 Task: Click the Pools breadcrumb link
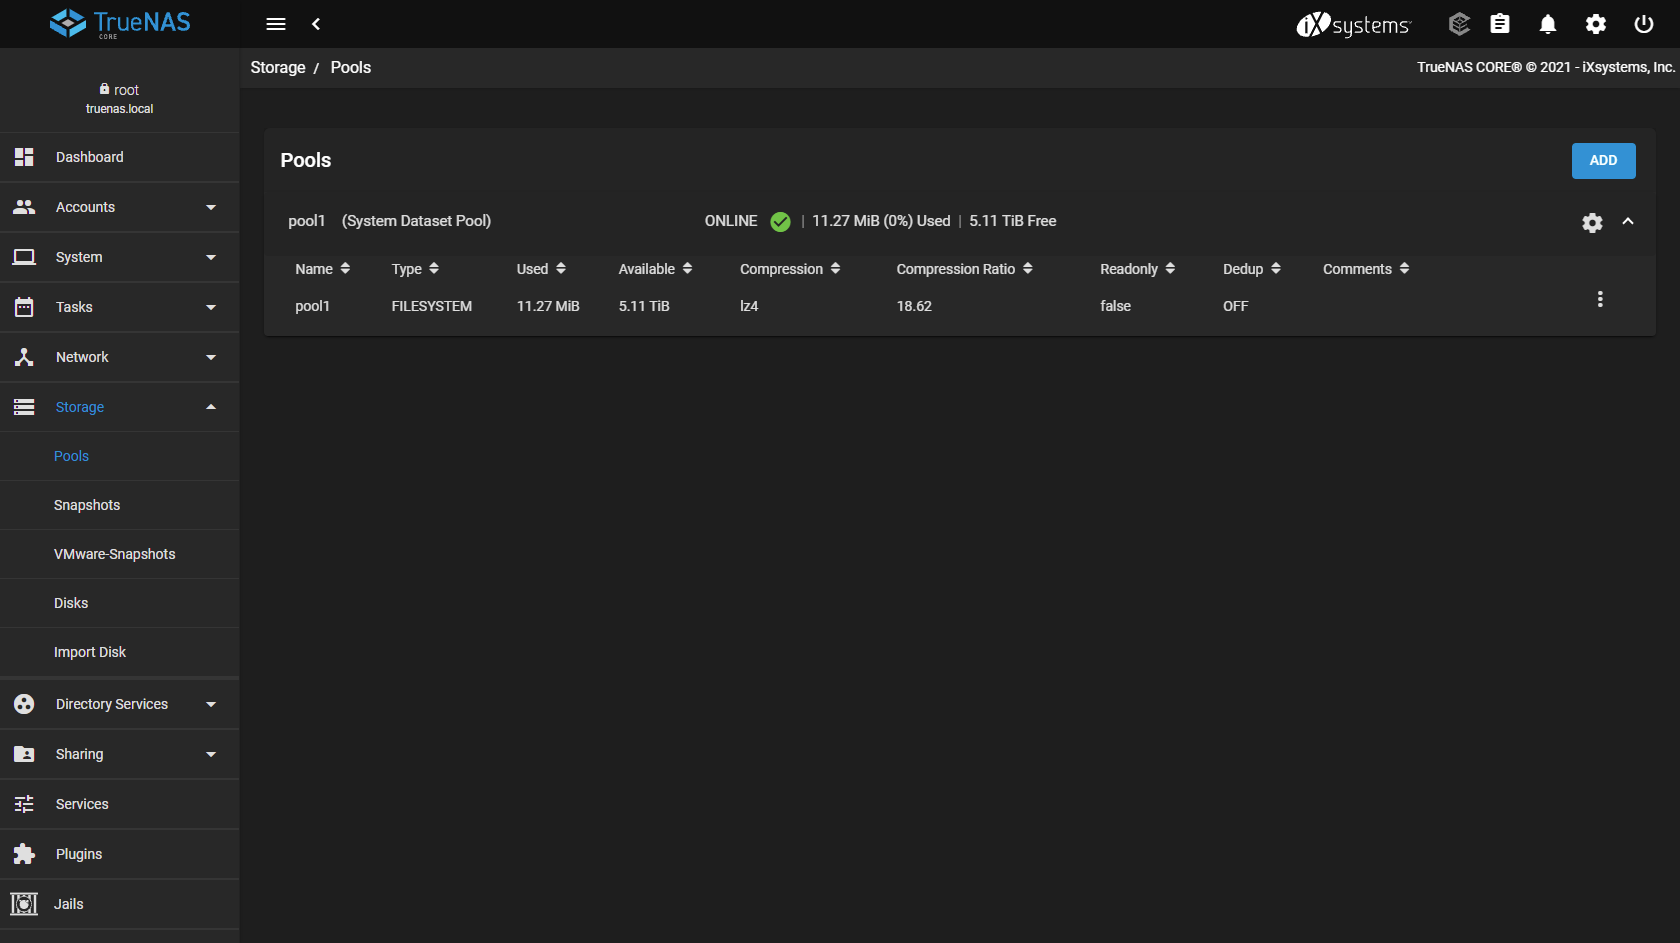pos(351,67)
